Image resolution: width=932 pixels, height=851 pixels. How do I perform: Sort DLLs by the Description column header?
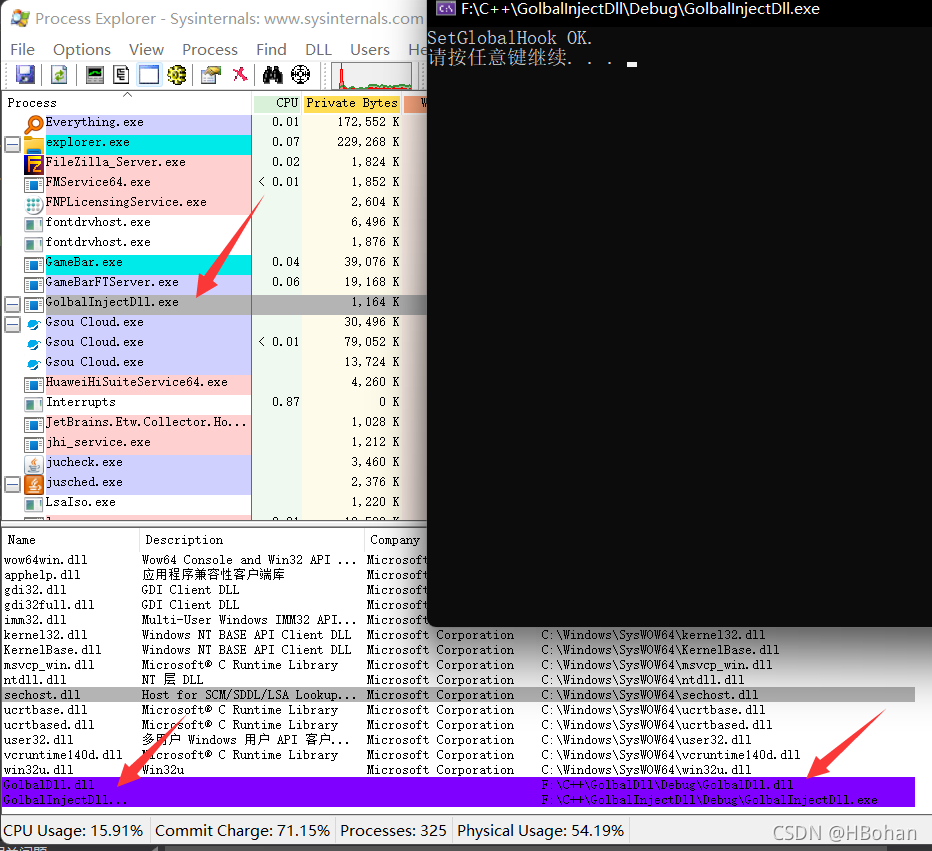[x=251, y=540]
